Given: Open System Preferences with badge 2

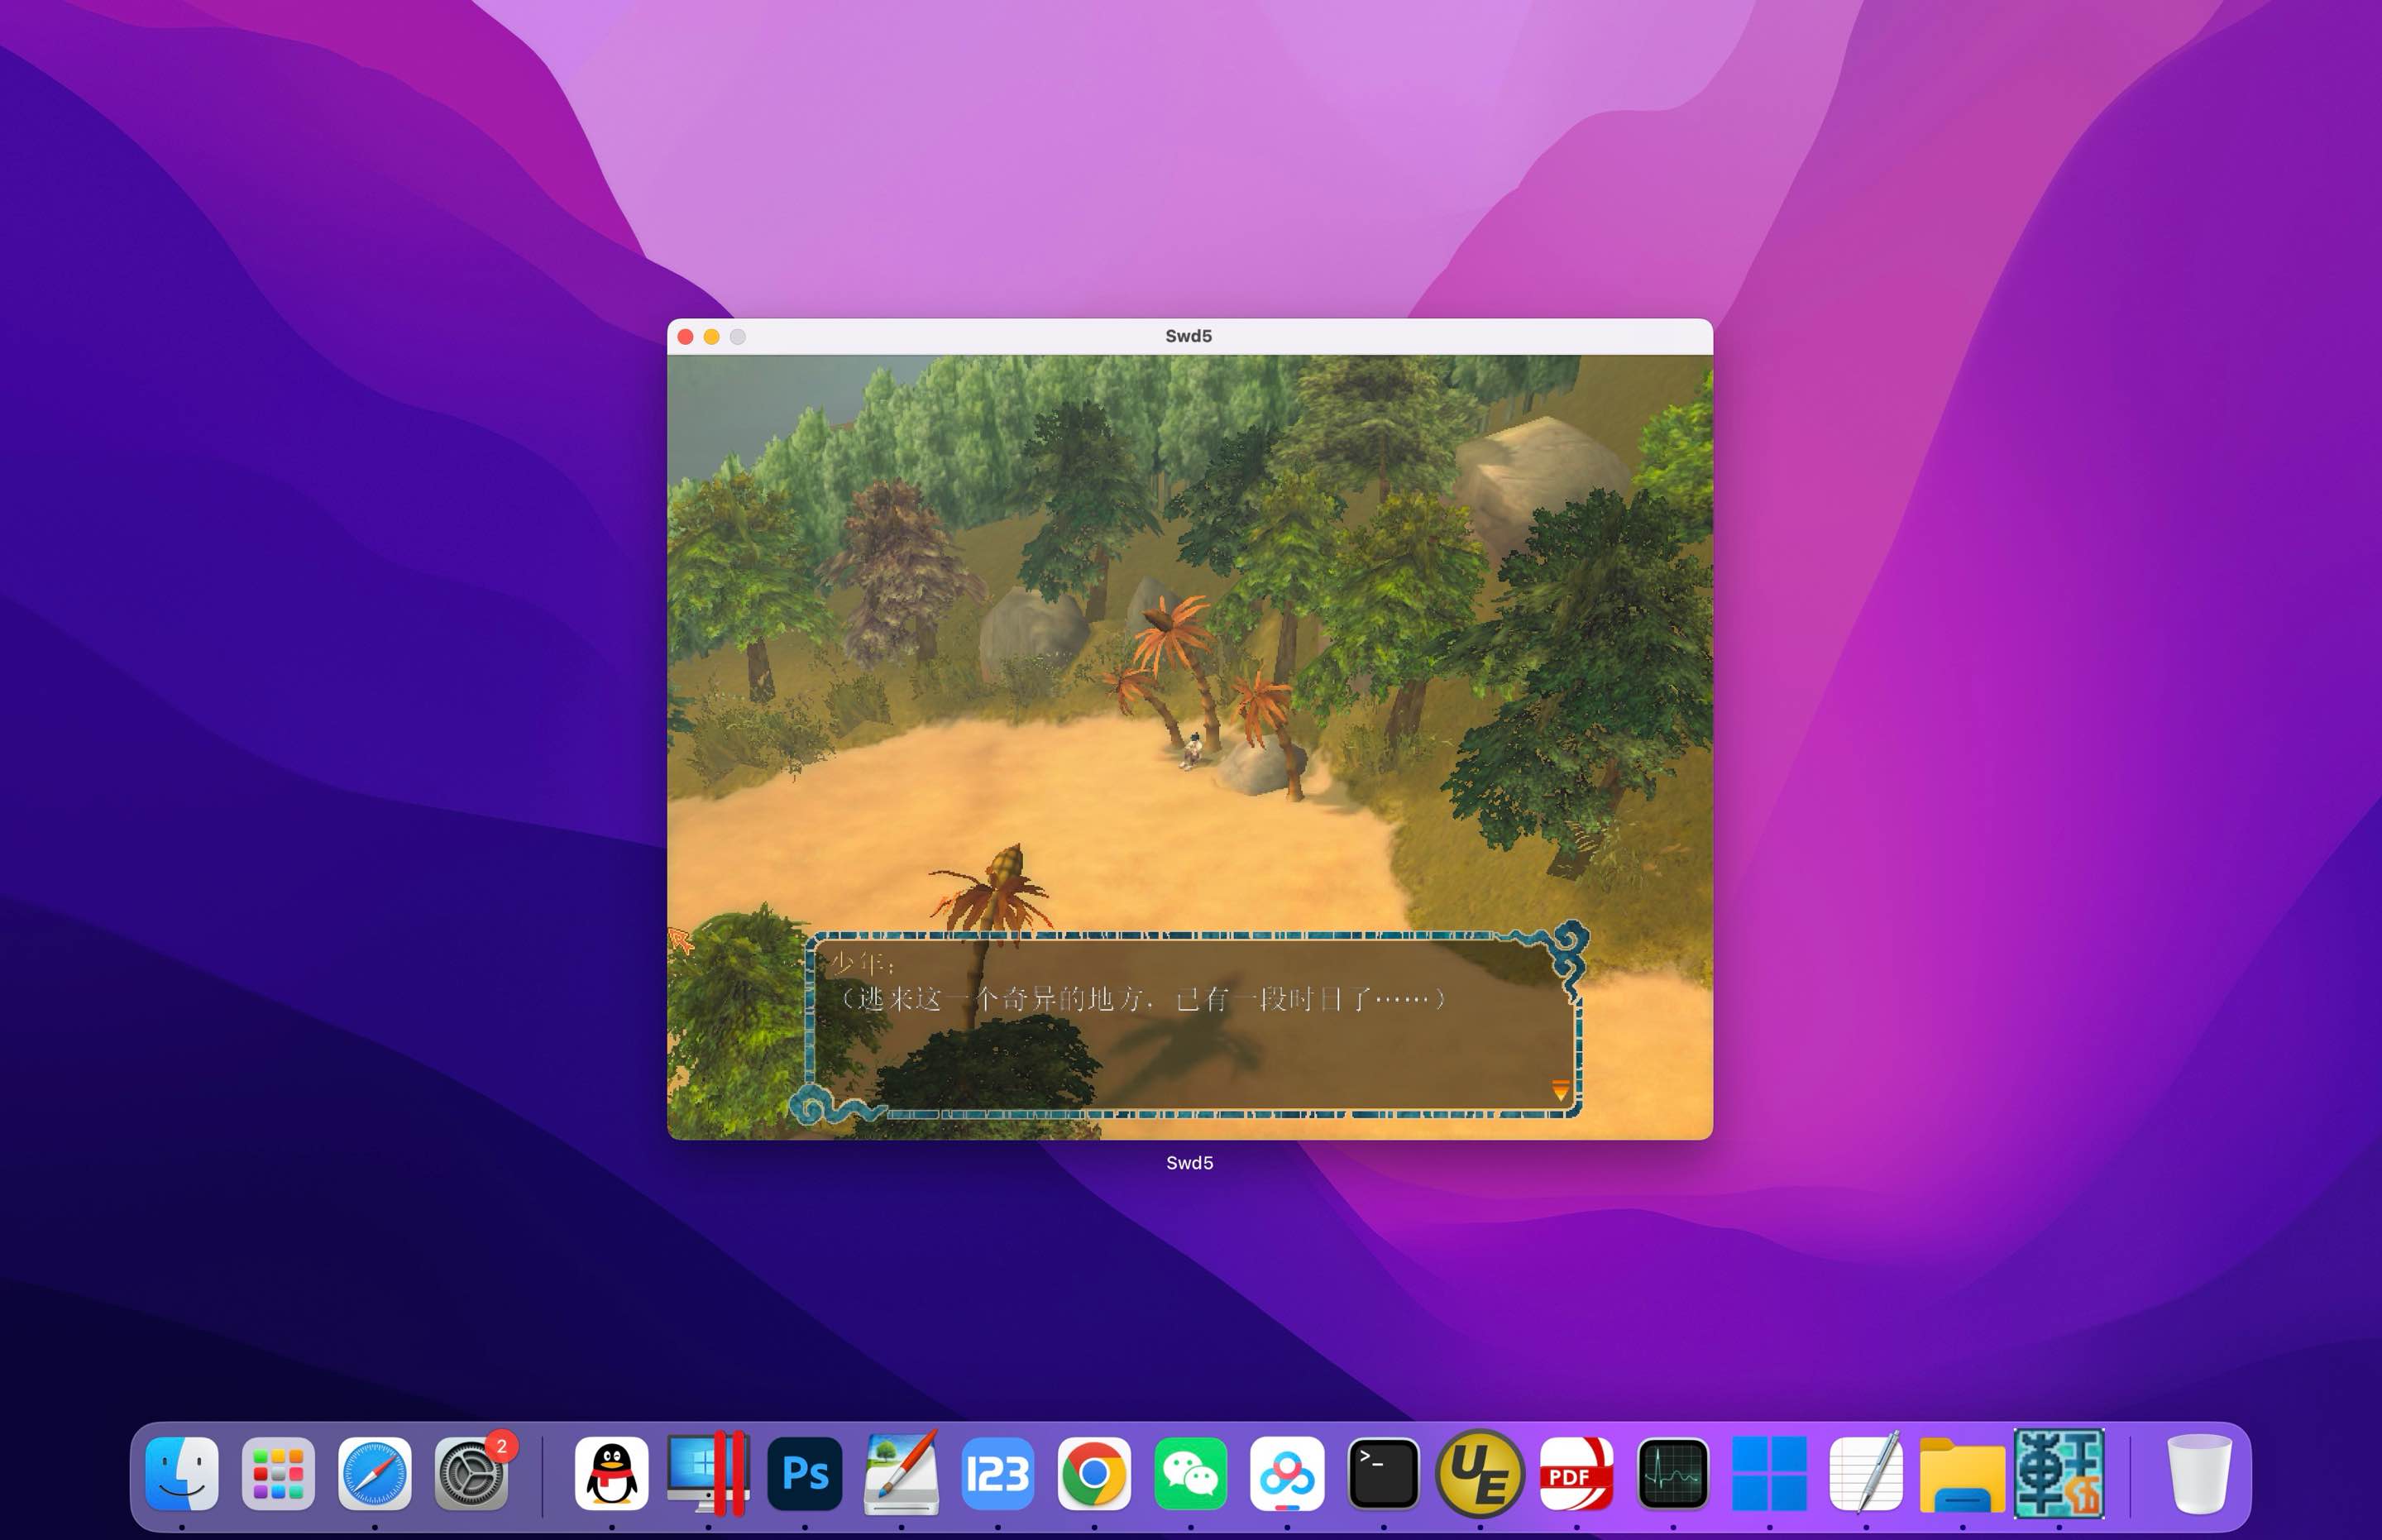Looking at the screenshot, I should click(x=471, y=1473).
